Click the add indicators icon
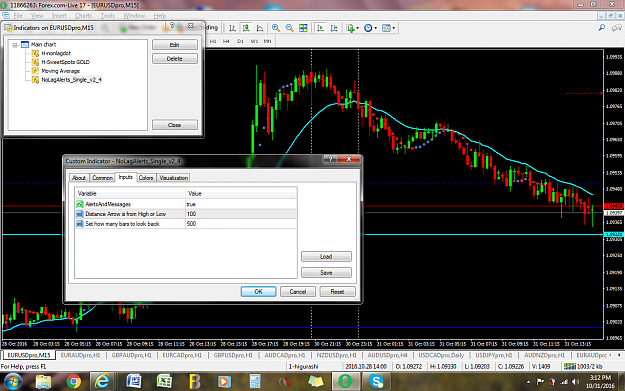This screenshot has width=625, height=391. (x=350, y=28)
